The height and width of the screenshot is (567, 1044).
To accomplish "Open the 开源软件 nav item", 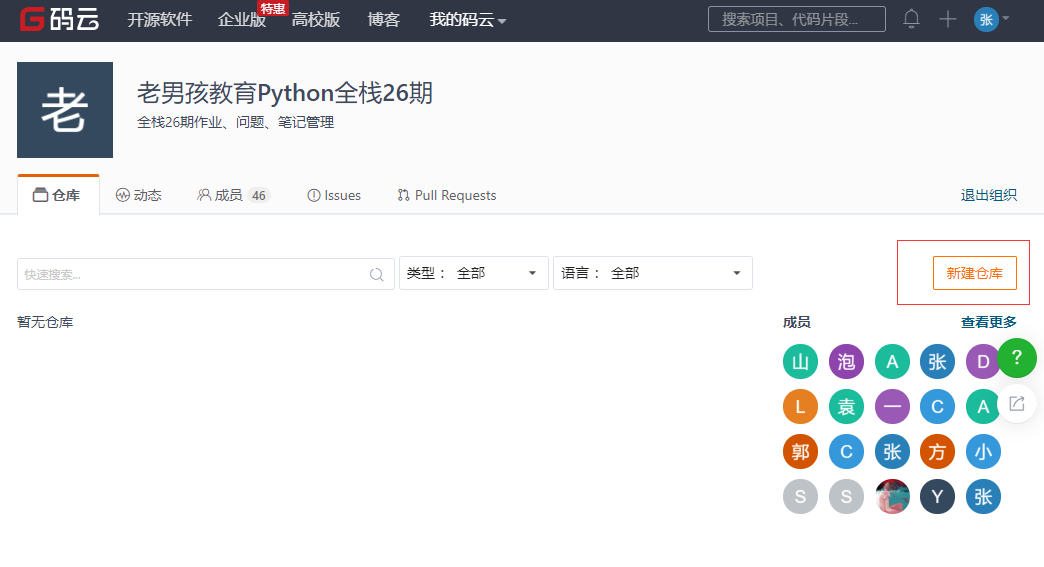I will pos(160,20).
